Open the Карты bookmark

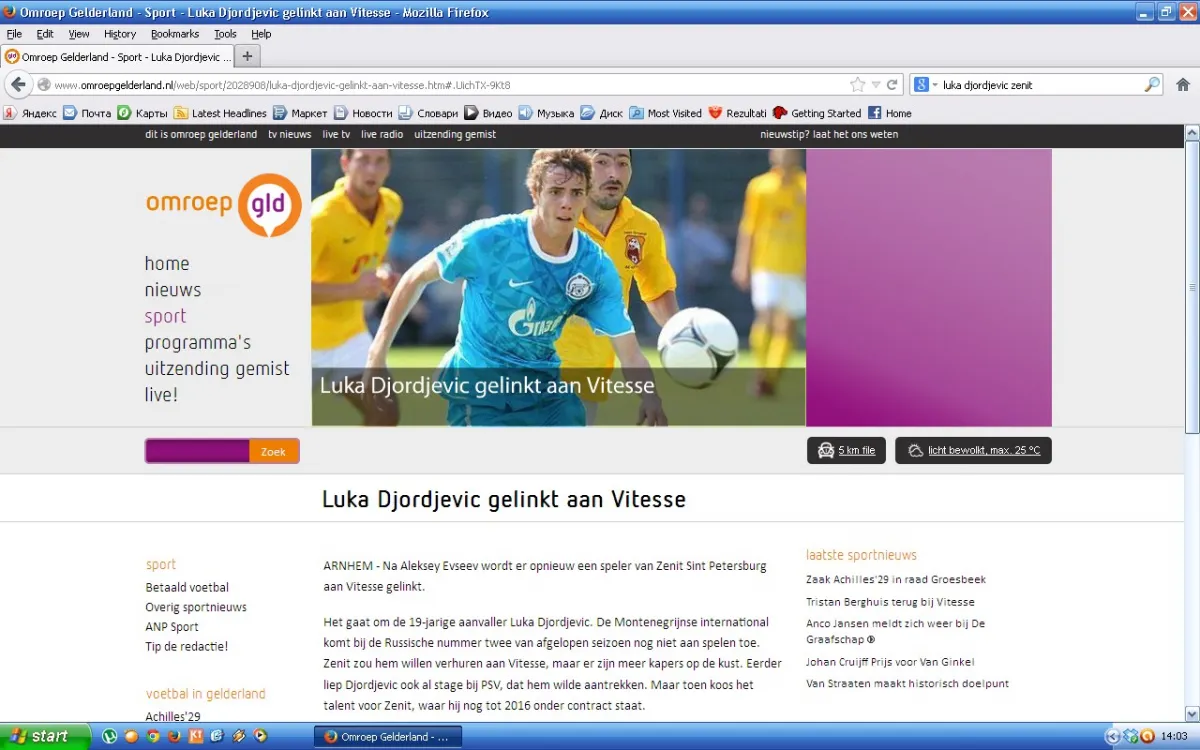tap(142, 113)
